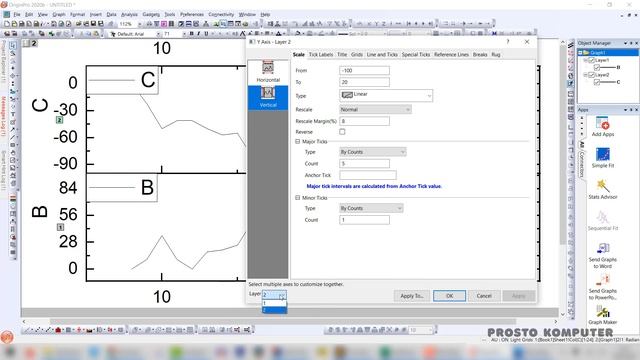Click the Anchor Tick field
The image size is (640, 360).
coord(368,175)
